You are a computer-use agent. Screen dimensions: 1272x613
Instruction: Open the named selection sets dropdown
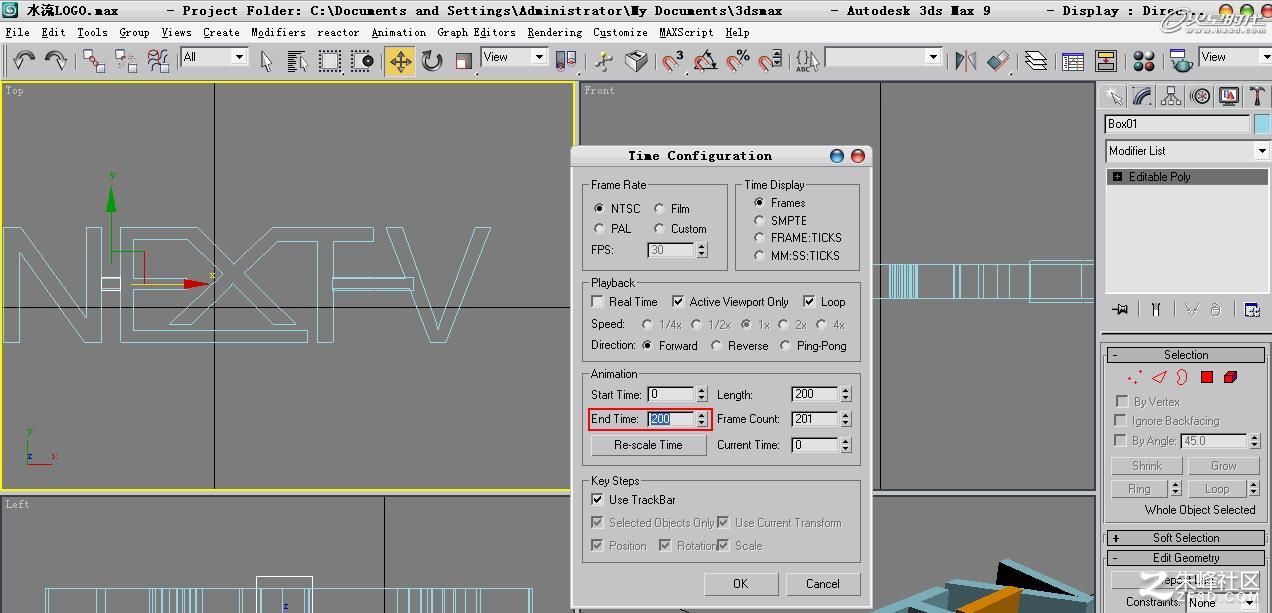(934, 57)
